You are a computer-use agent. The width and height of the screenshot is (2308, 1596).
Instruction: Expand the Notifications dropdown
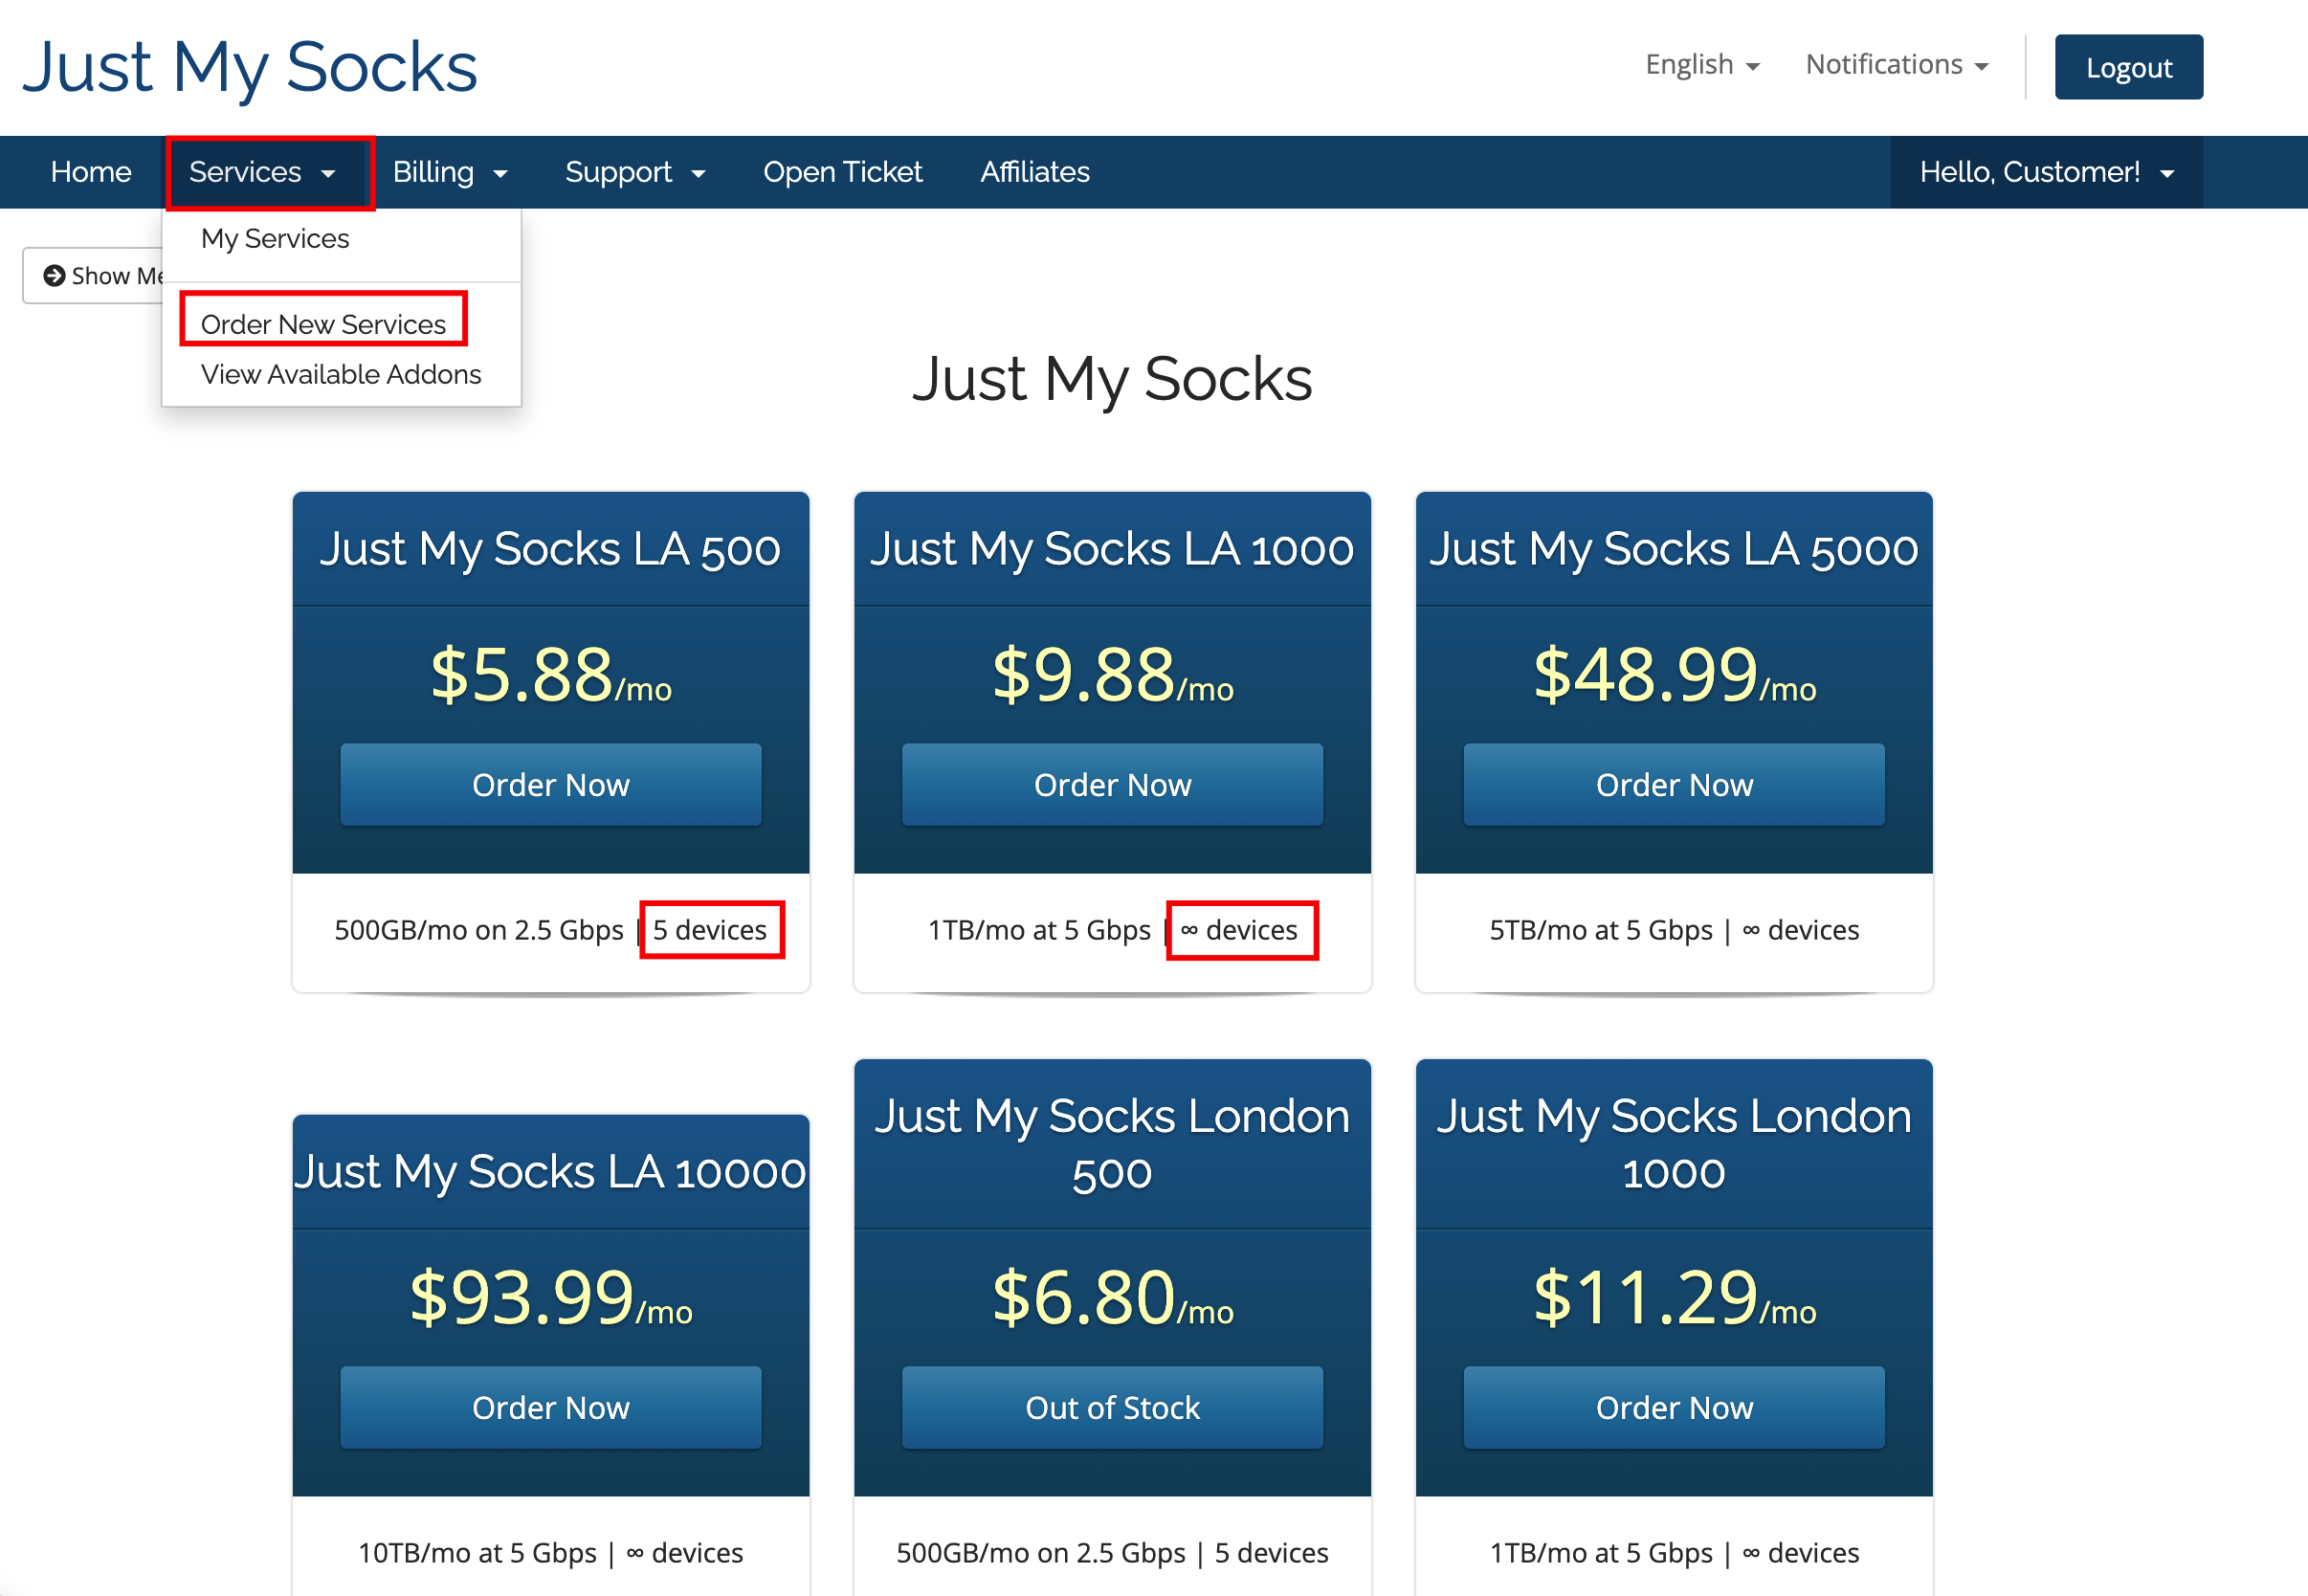click(1896, 65)
